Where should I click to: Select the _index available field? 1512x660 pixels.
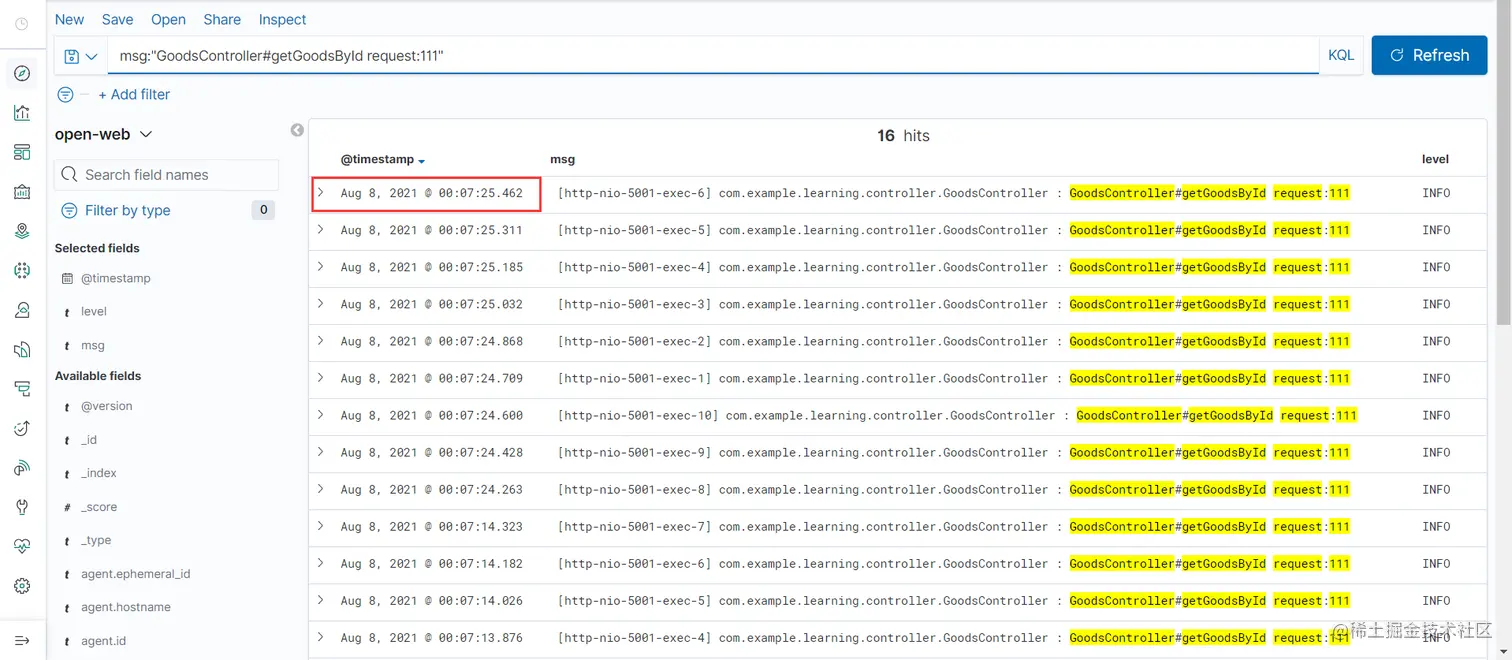[x=99, y=473]
